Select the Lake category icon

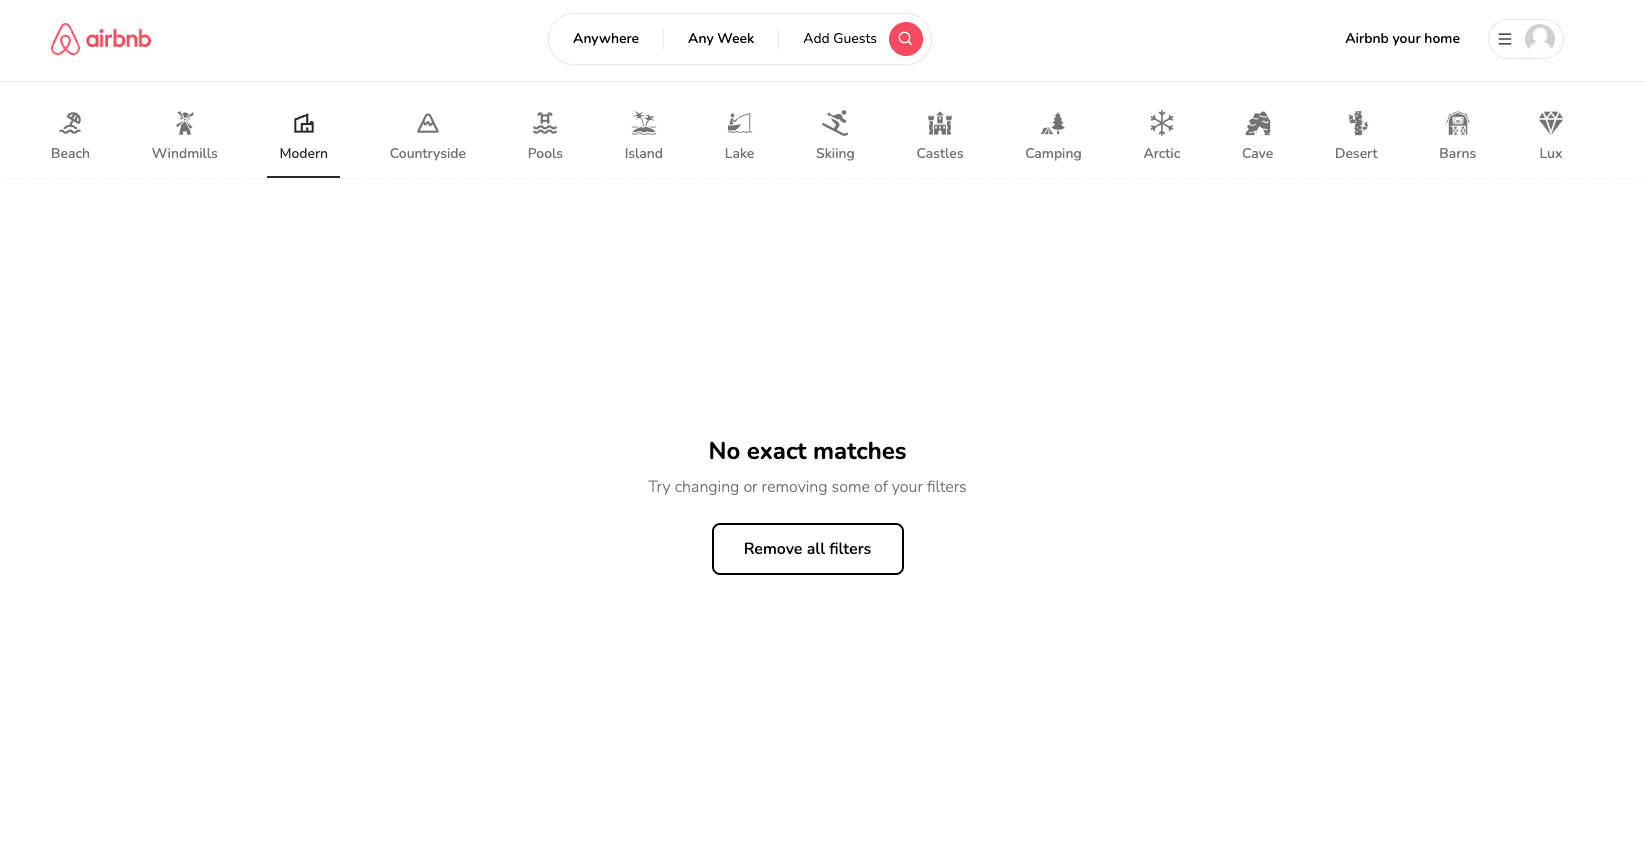point(739,123)
